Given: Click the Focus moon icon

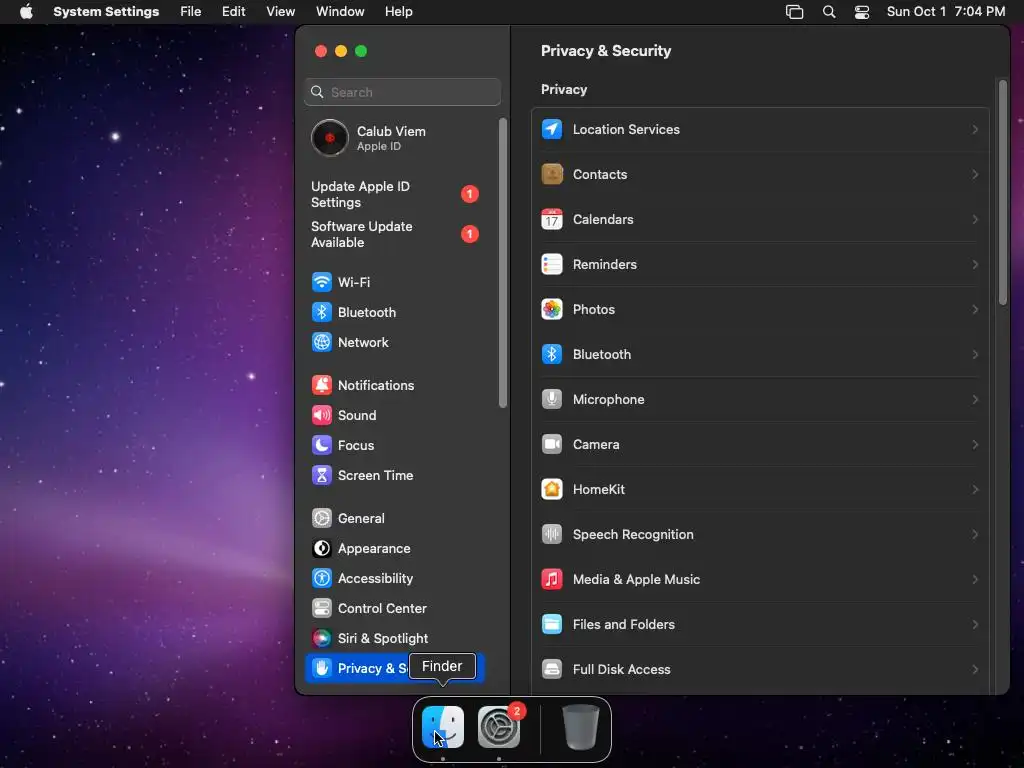Looking at the screenshot, I should point(321,445).
